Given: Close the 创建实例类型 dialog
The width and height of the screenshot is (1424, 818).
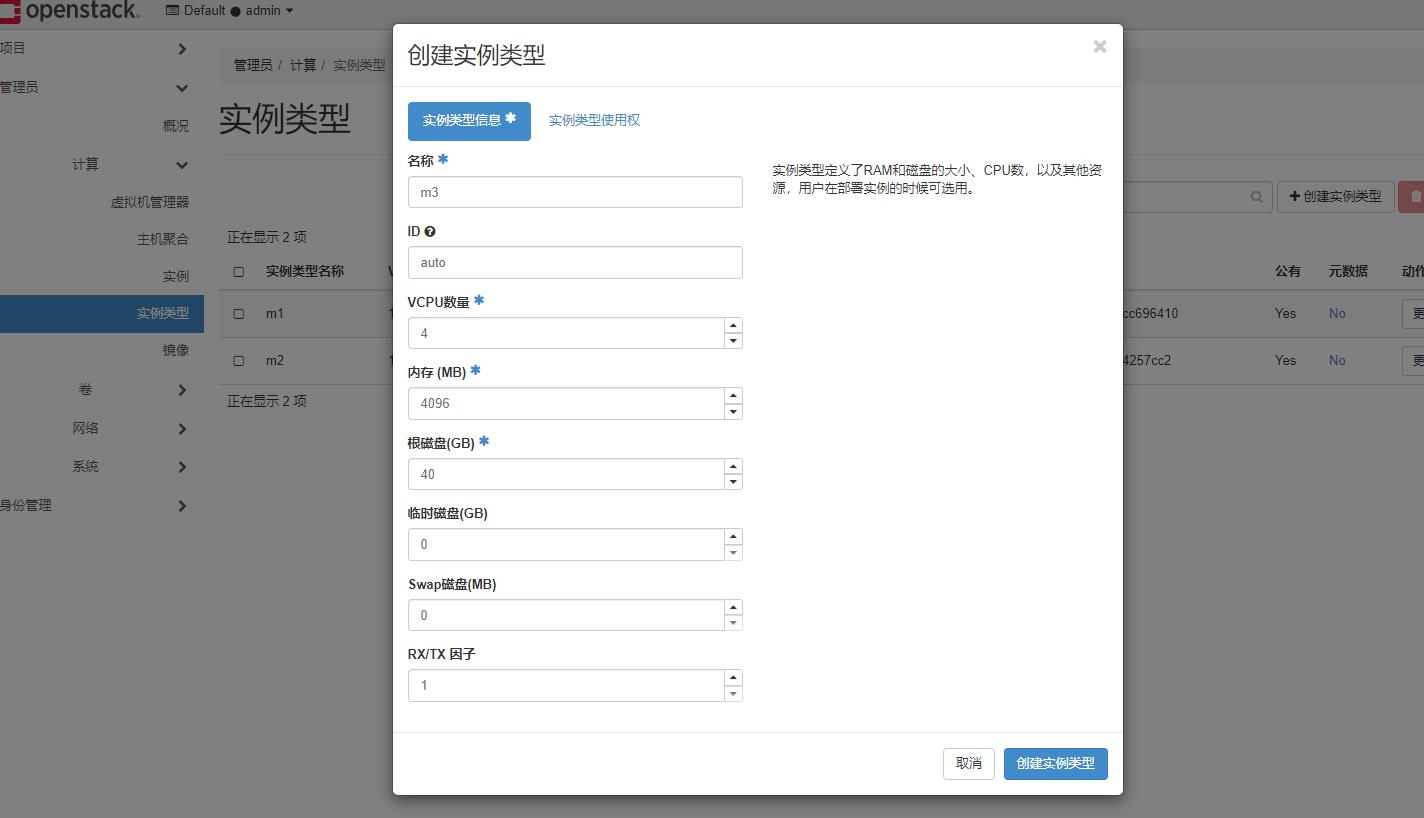Looking at the screenshot, I should [1100, 47].
